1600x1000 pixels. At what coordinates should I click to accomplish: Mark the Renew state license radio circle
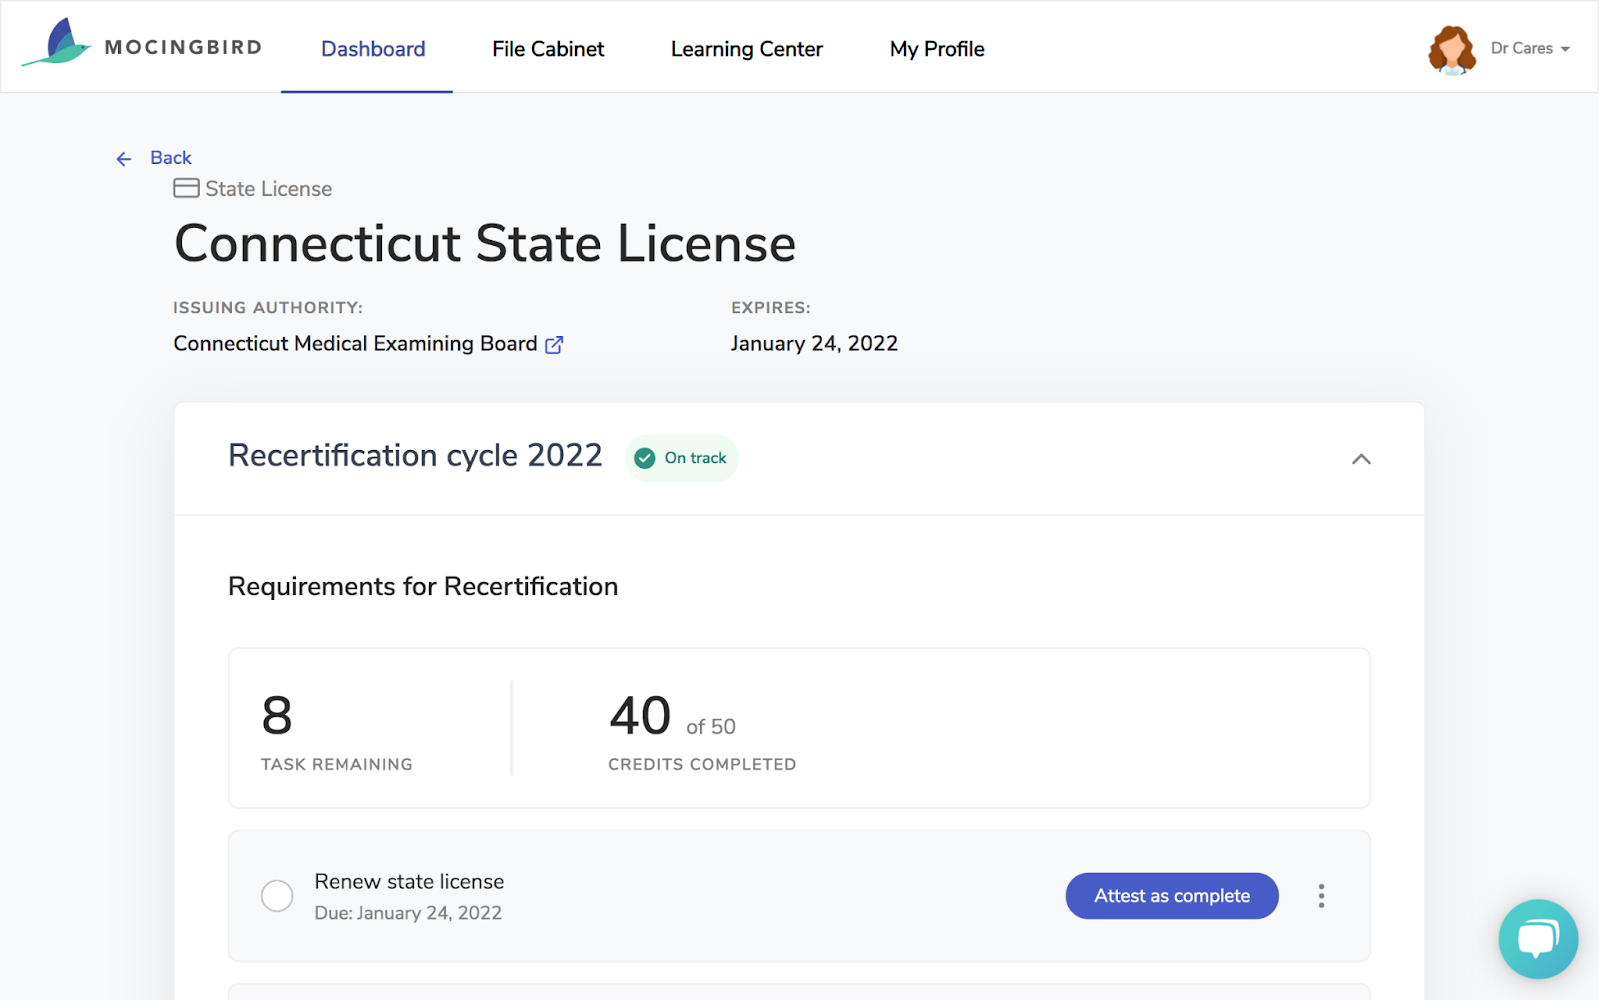tap(277, 896)
